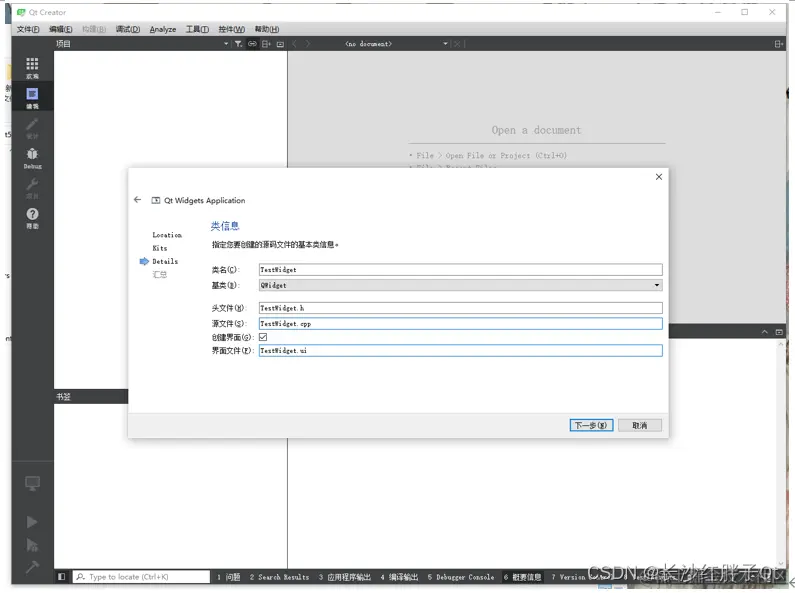Open the 概要信息 output tab

pos(522,577)
